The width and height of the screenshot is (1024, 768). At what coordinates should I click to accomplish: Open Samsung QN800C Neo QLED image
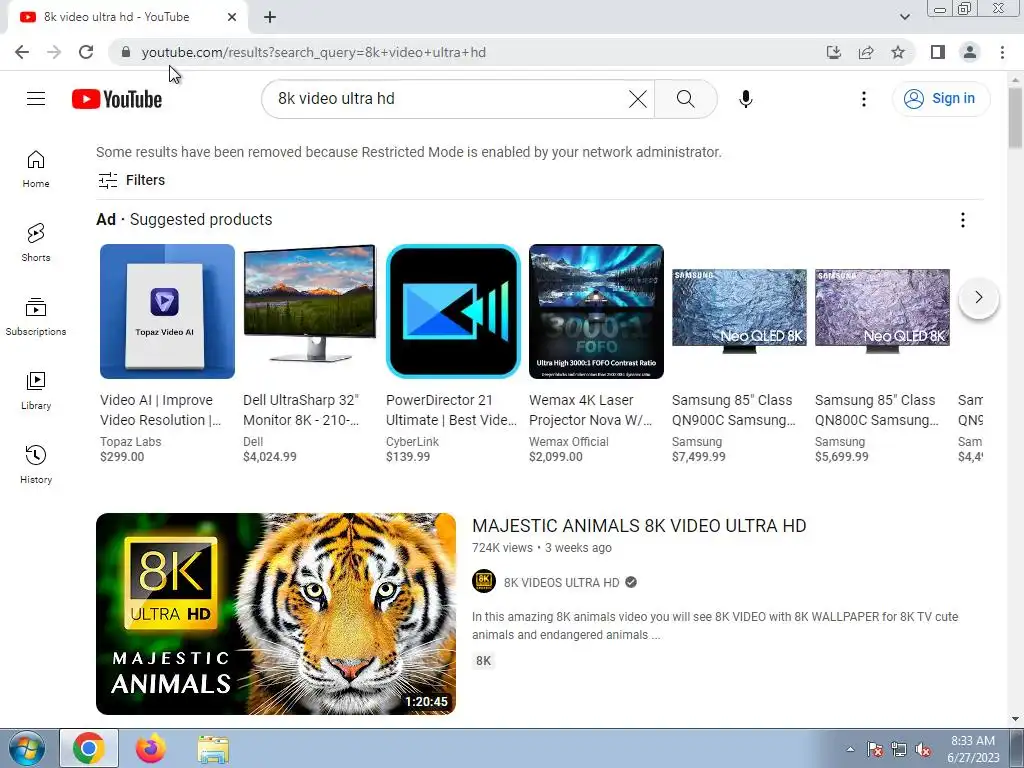tap(882, 312)
